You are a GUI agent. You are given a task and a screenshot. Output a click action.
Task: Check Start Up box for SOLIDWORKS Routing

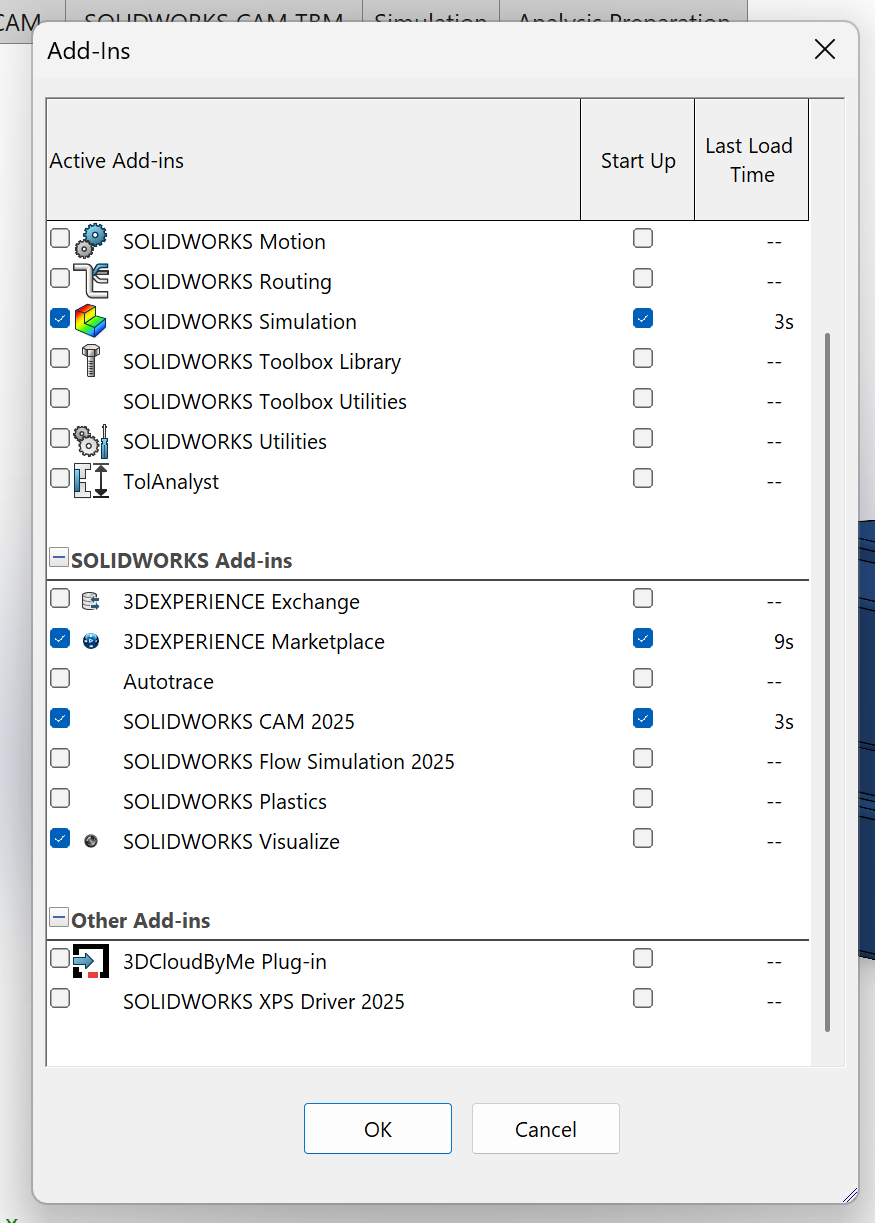tap(643, 278)
